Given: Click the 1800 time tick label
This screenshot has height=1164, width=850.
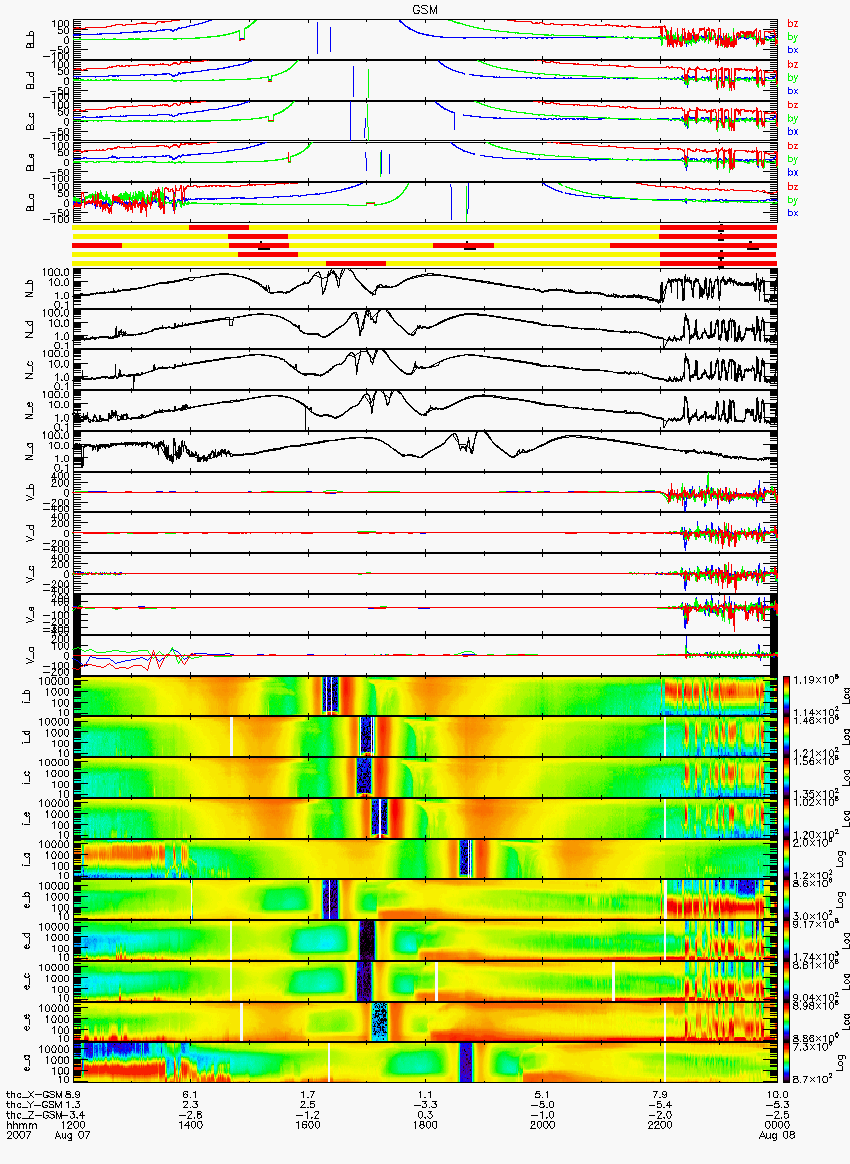Looking at the screenshot, I should 425,1125.
